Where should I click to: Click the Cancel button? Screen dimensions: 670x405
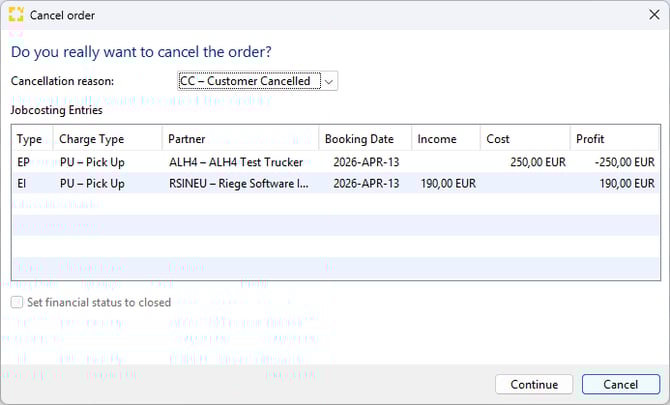(x=620, y=384)
